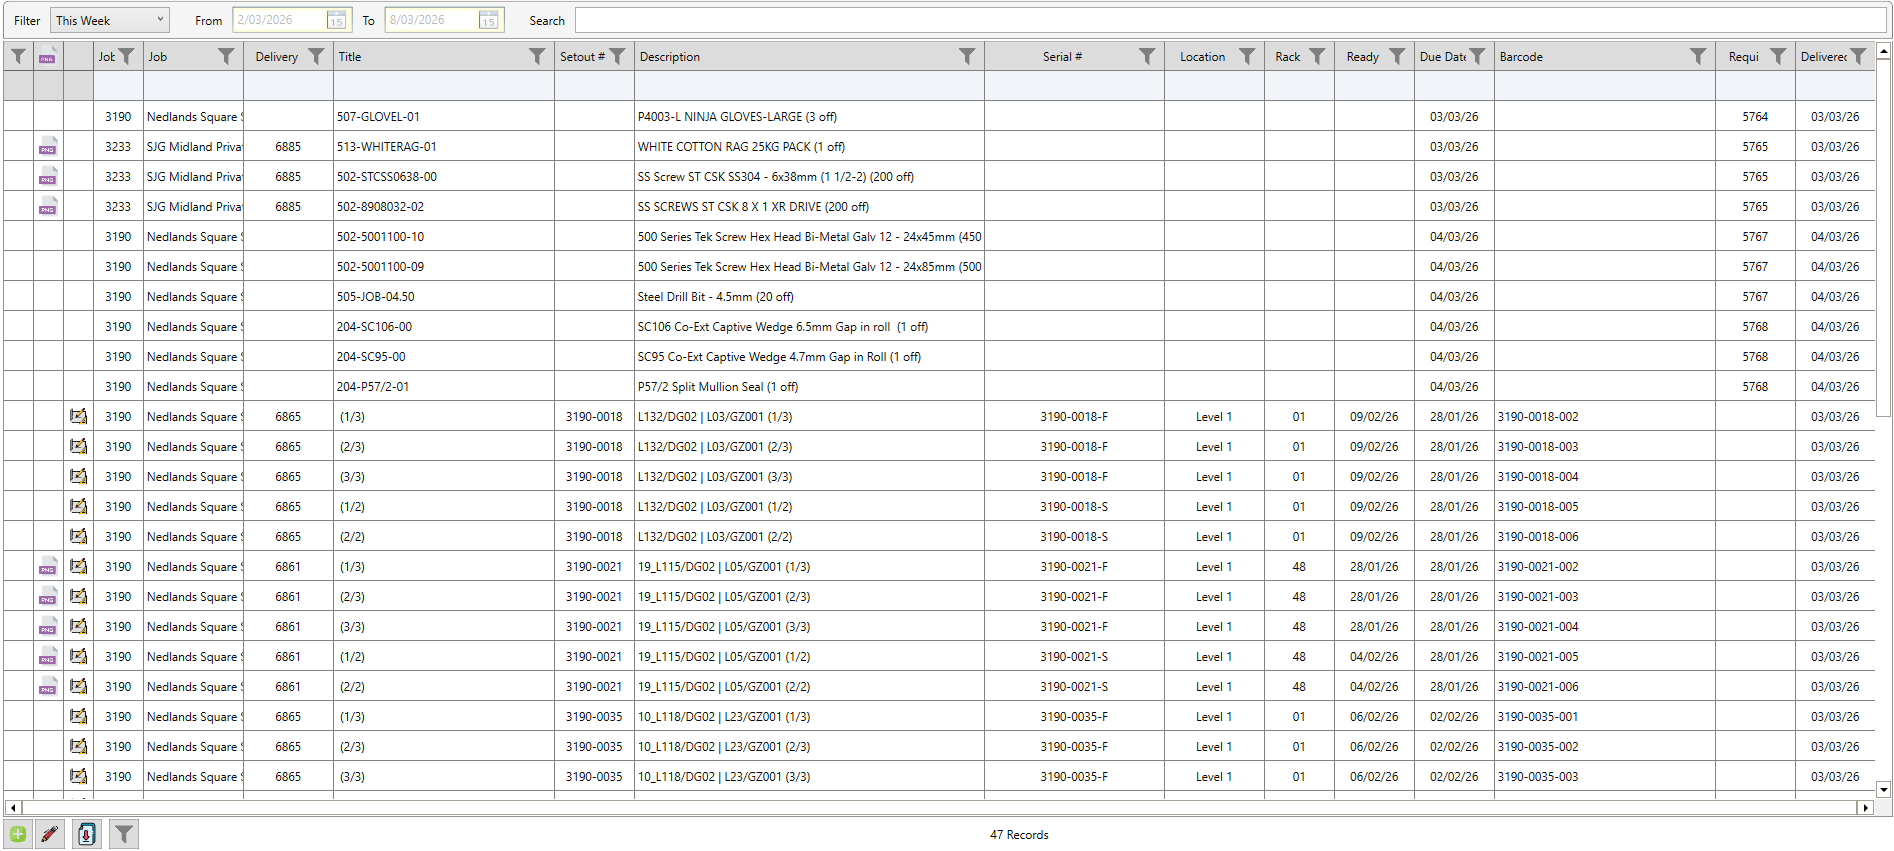Click inside the Search text field

1230,20
